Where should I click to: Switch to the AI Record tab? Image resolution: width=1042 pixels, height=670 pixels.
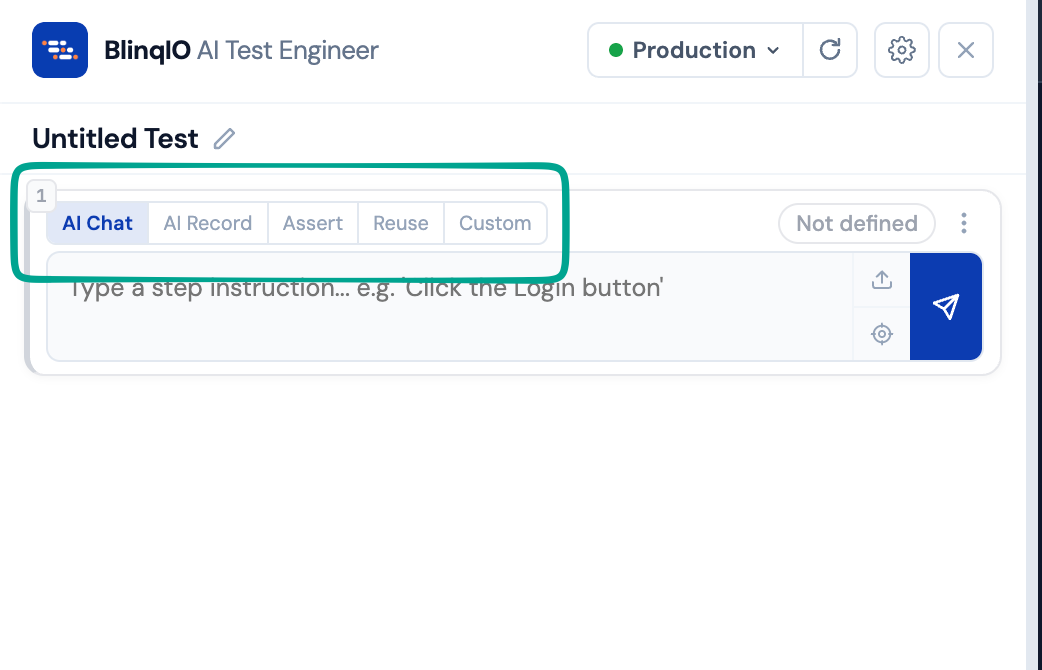pyautogui.click(x=207, y=223)
